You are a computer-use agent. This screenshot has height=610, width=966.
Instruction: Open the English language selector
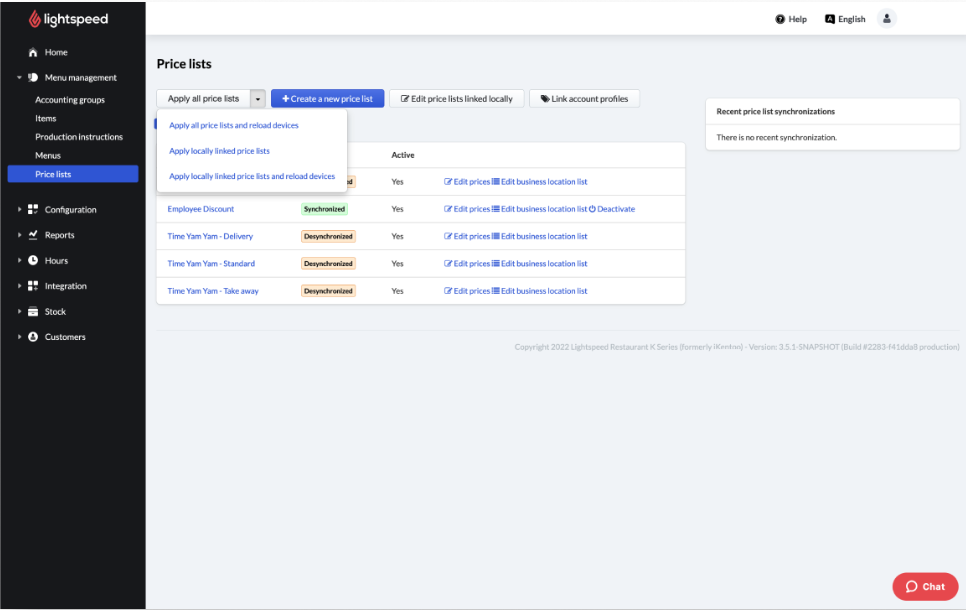(x=845, y=19)
